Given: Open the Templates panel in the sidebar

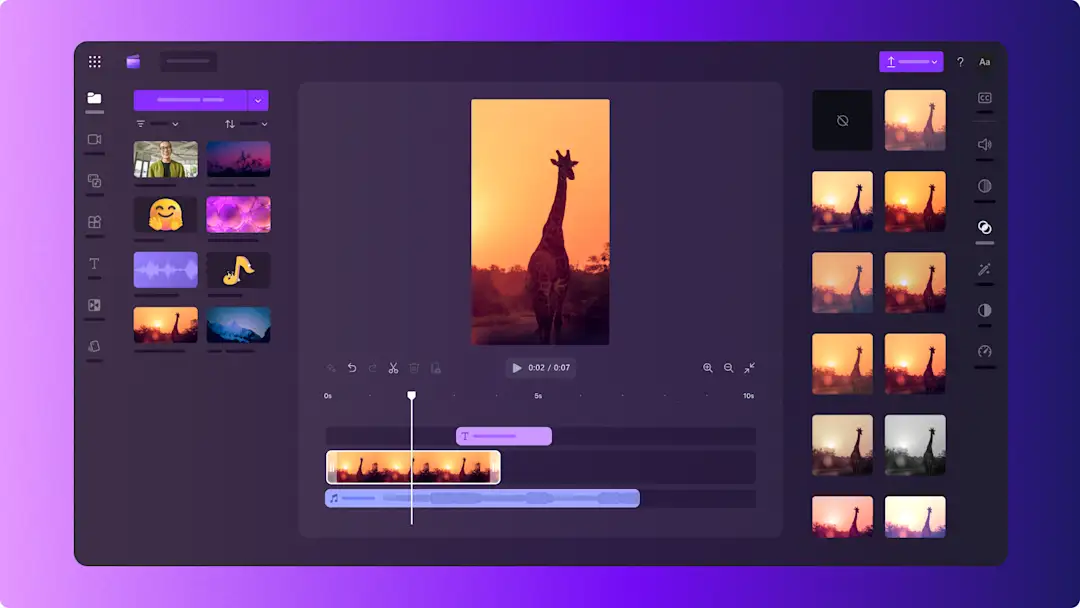Looking at the screenshot, I should [x=94, y=222].
